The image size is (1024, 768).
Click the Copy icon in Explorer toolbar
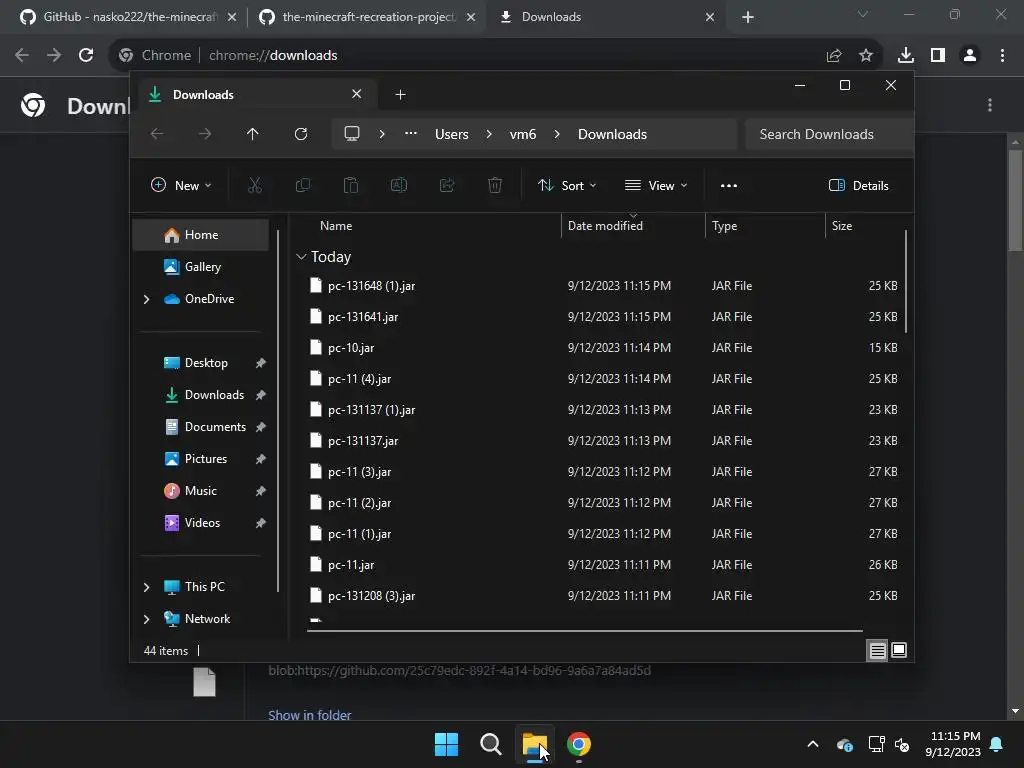(303, 185)
